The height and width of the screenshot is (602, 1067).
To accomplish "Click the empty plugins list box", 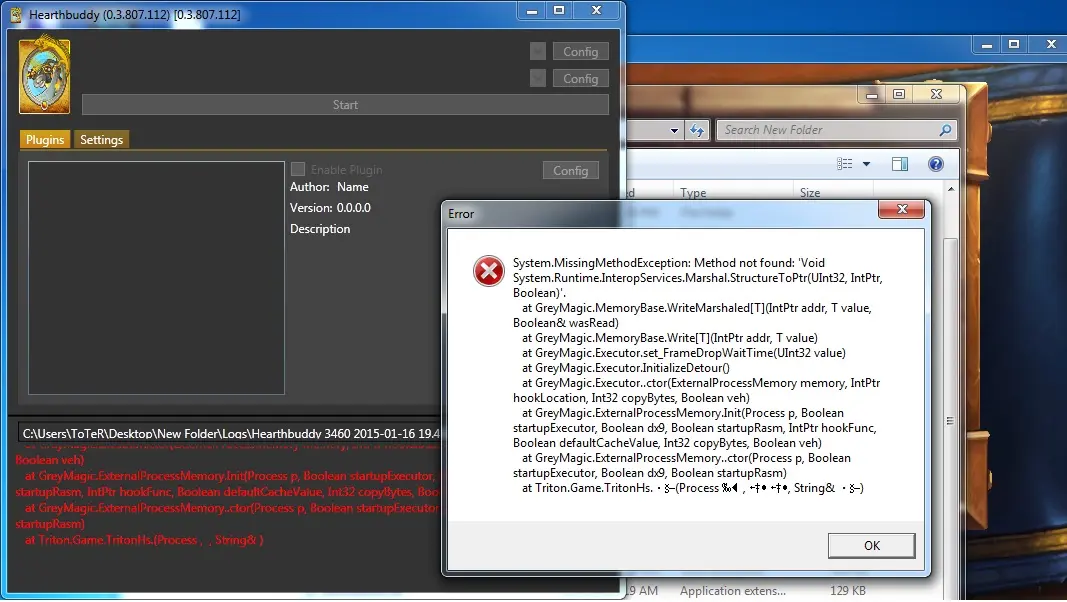I will tap(156, 278).
